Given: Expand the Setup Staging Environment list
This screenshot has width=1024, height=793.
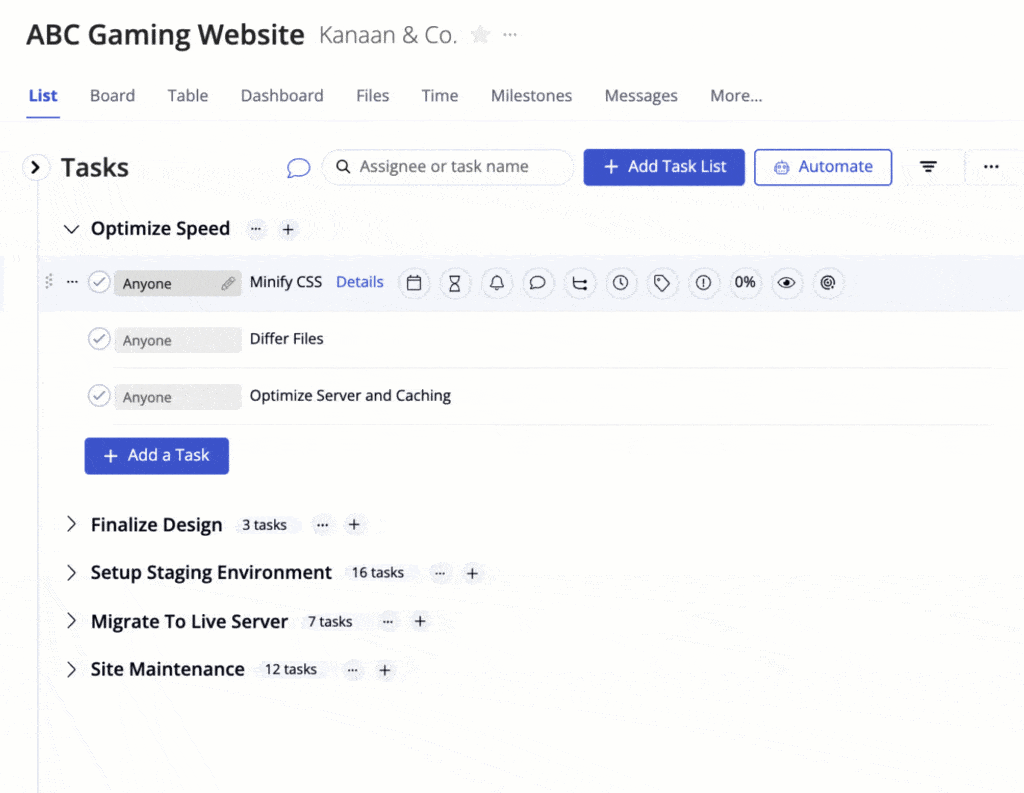Looking at the screenshot, I should [x=71, y=572].
